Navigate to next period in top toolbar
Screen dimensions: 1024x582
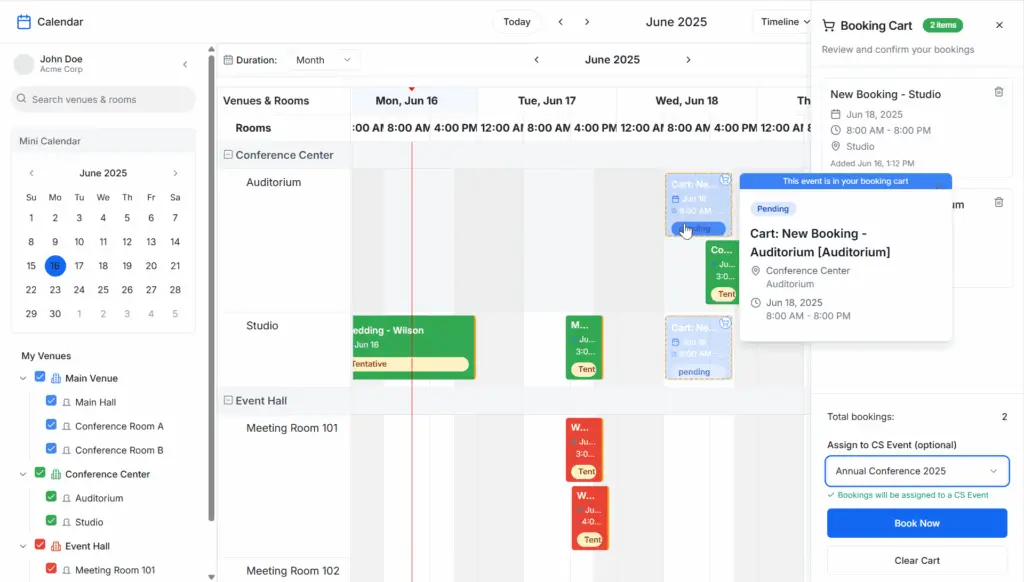point(587,22)
